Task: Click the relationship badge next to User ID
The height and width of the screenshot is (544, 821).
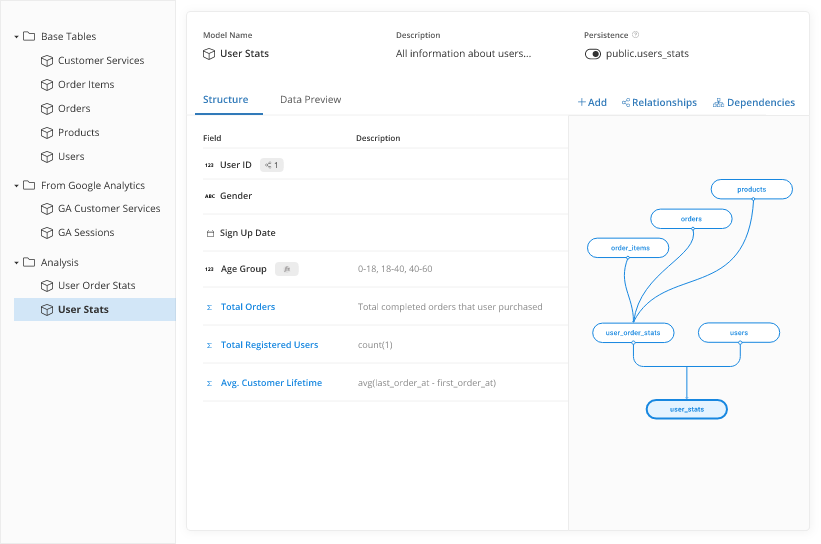Action: [x=271, y=165]
